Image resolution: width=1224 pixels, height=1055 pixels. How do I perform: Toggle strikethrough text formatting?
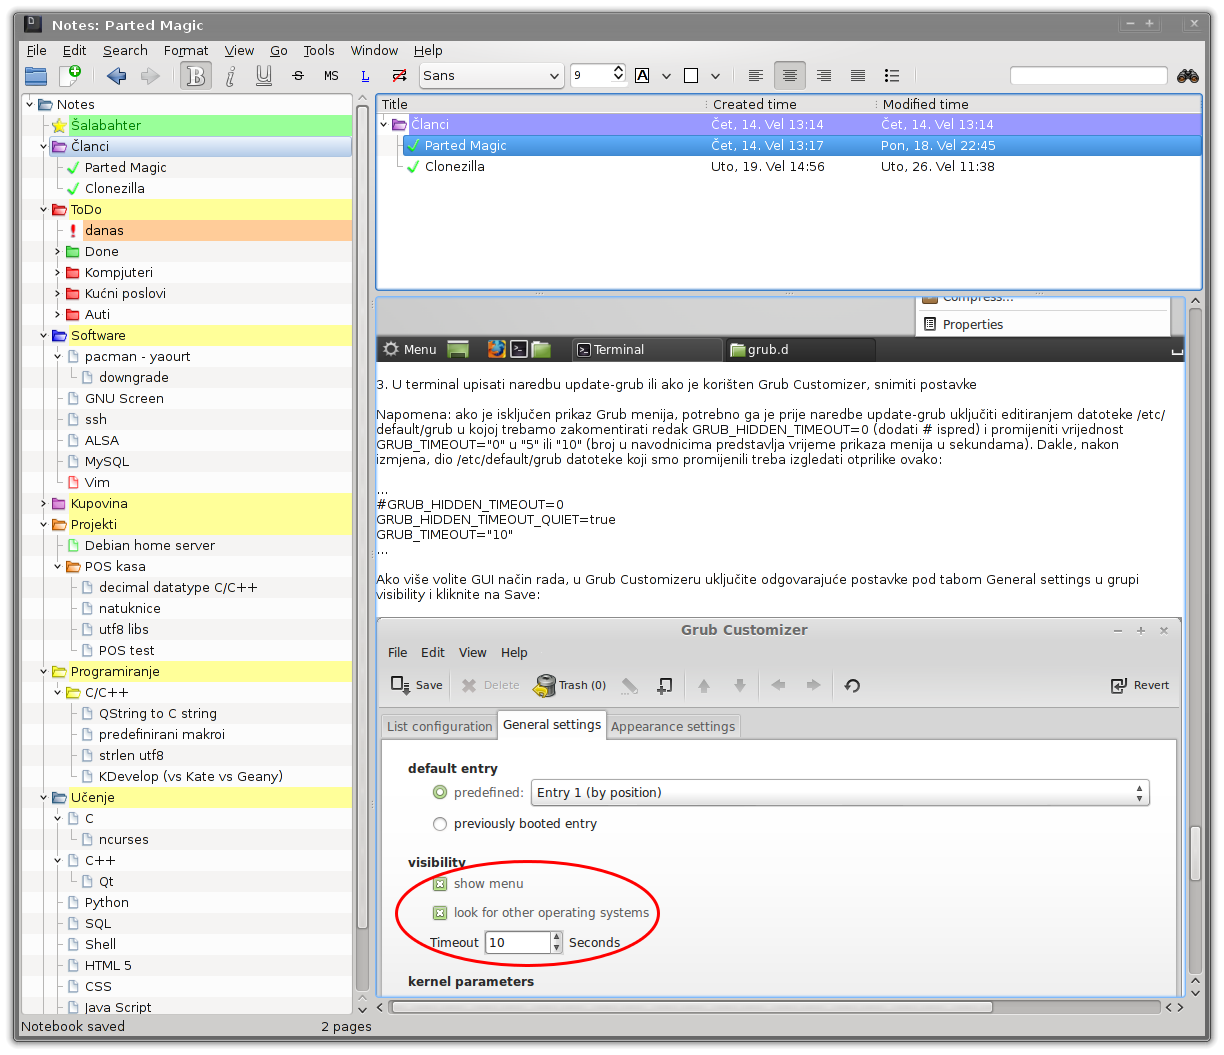click(x=298, y=76)
